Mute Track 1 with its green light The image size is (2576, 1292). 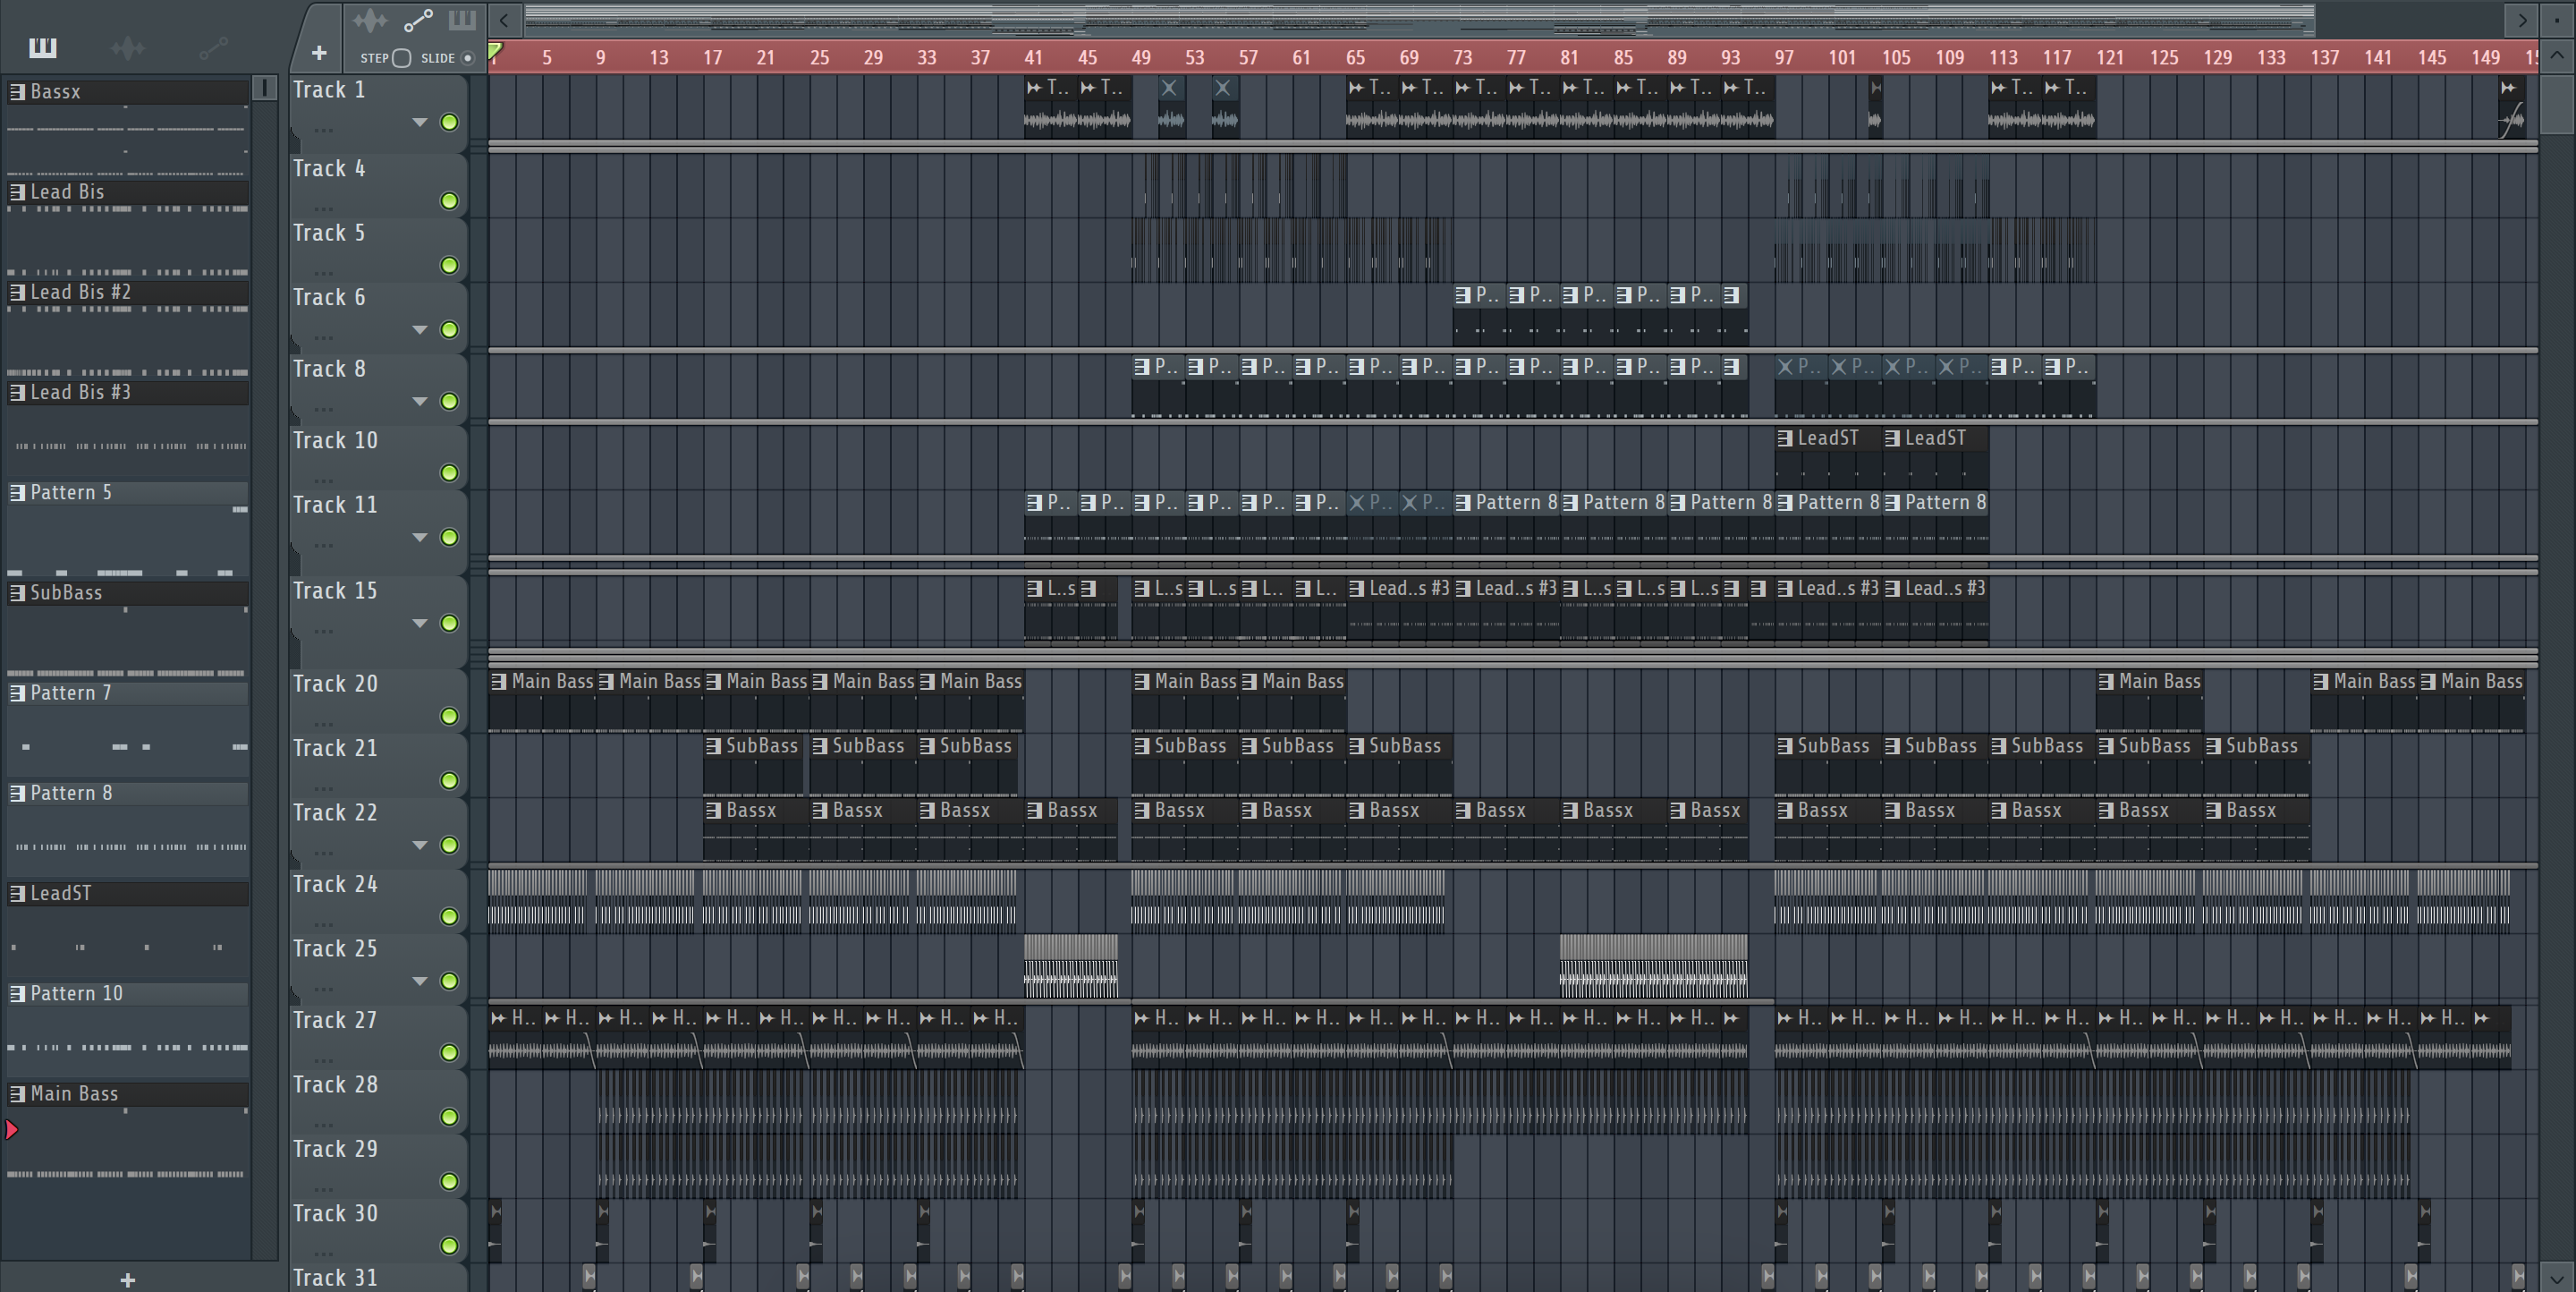coord(450,122)
